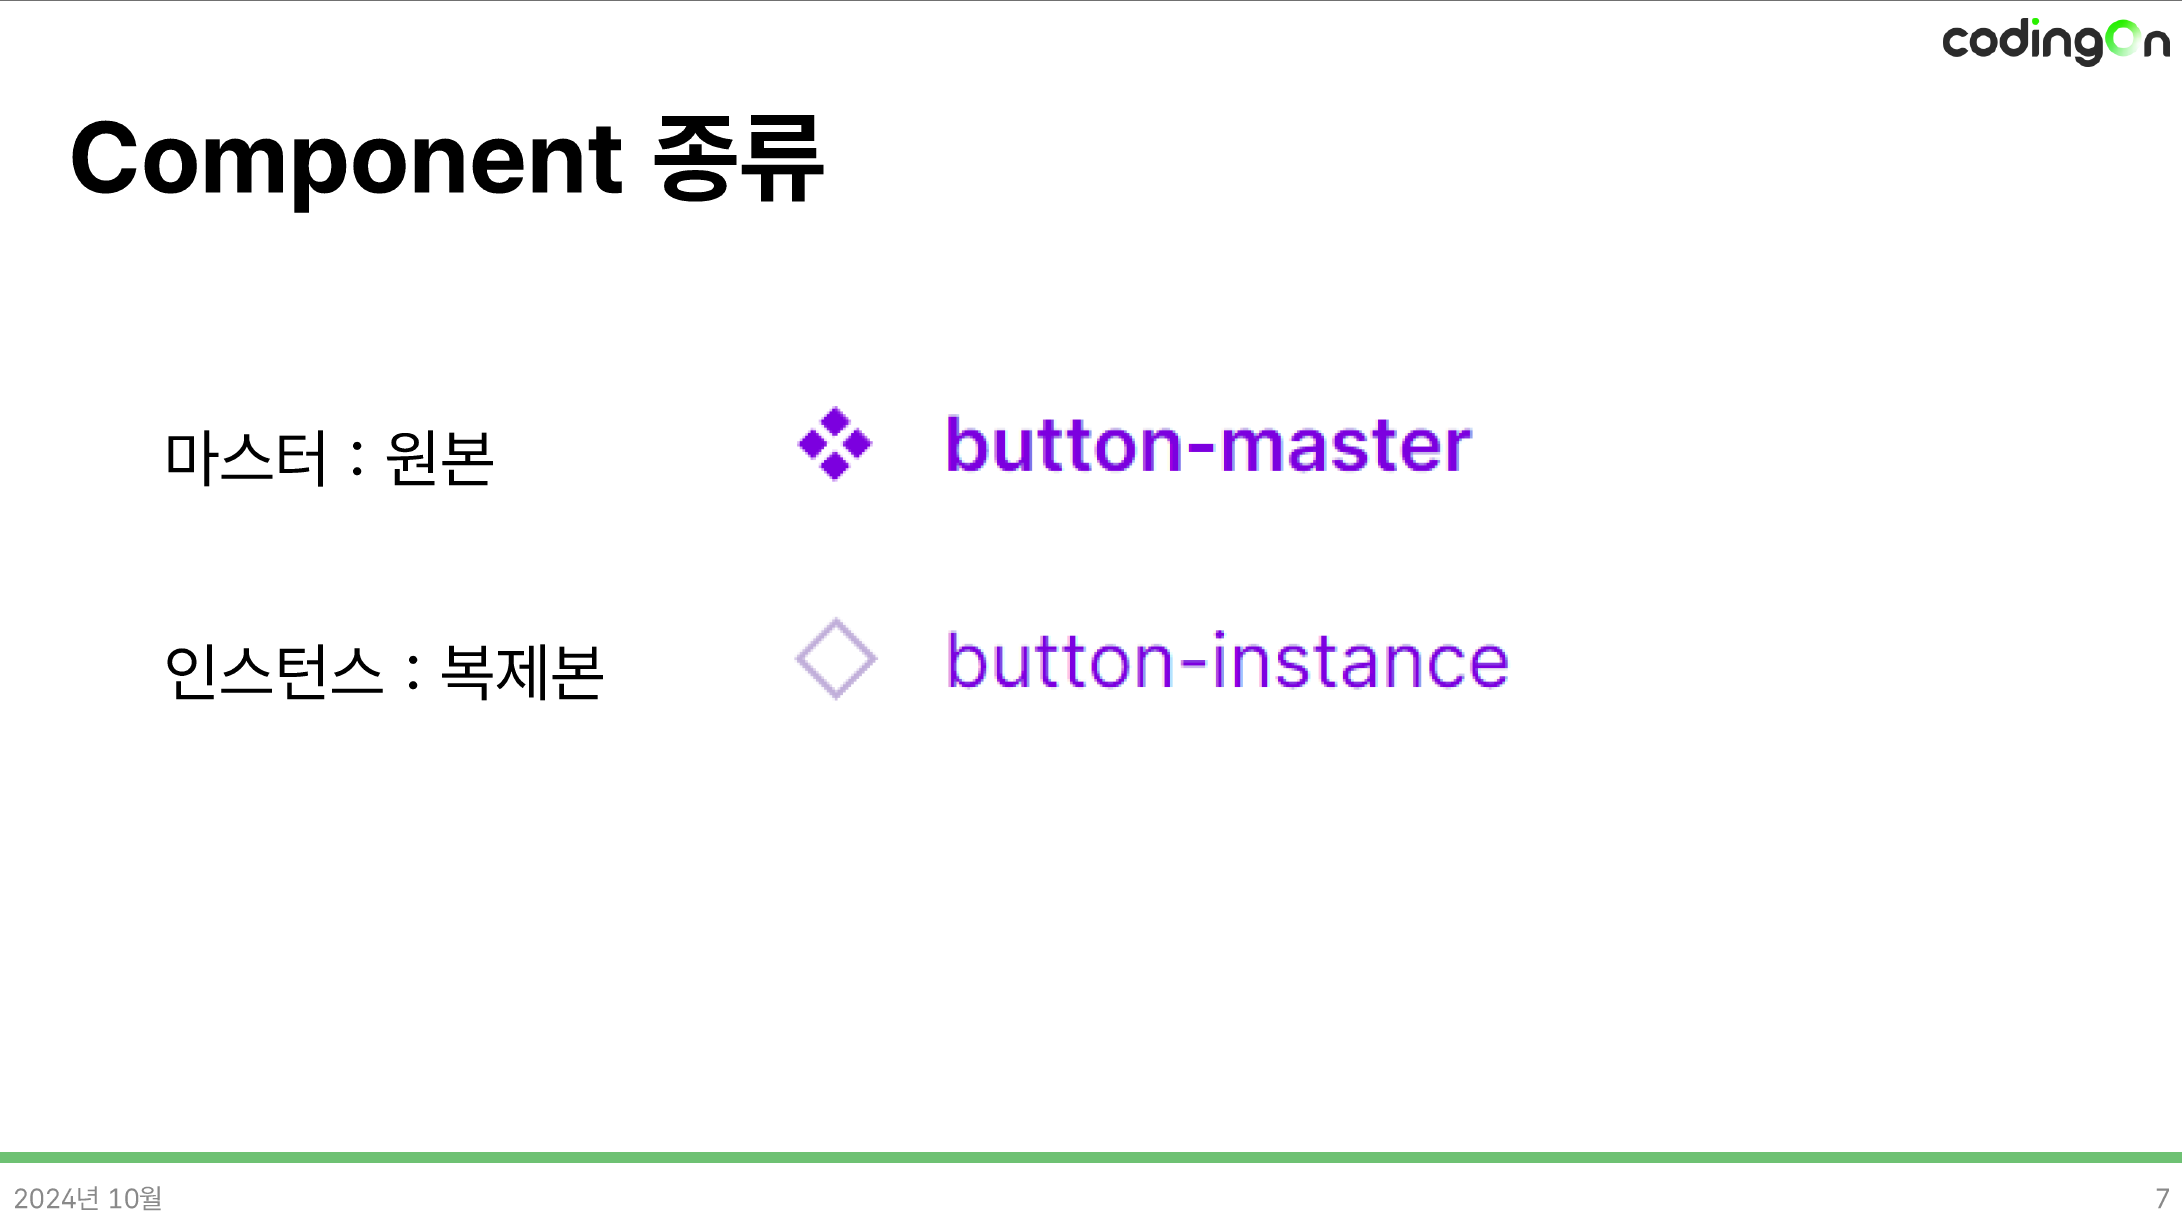
Task: Click the codingOn logo
Action: point(2056,41)
